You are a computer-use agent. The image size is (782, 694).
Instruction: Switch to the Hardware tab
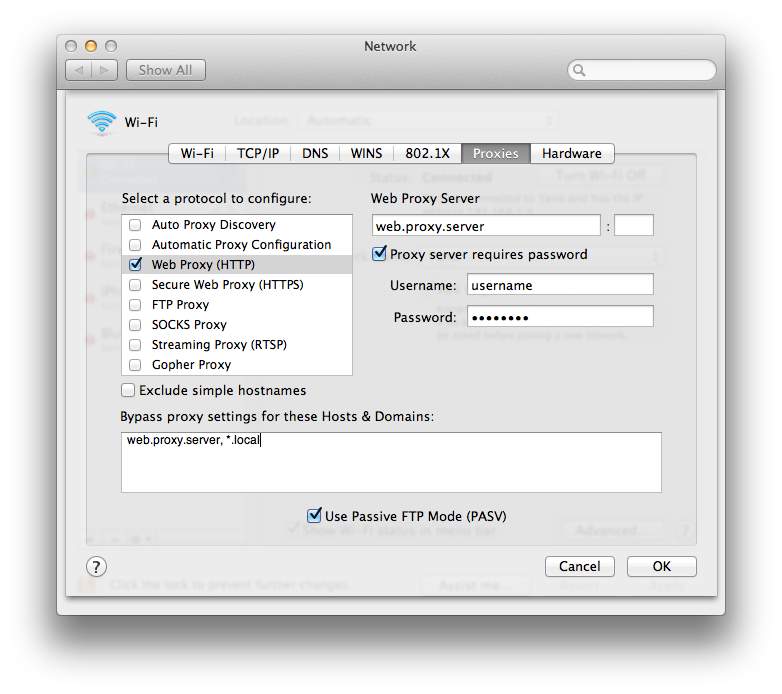tap(572, 153)
